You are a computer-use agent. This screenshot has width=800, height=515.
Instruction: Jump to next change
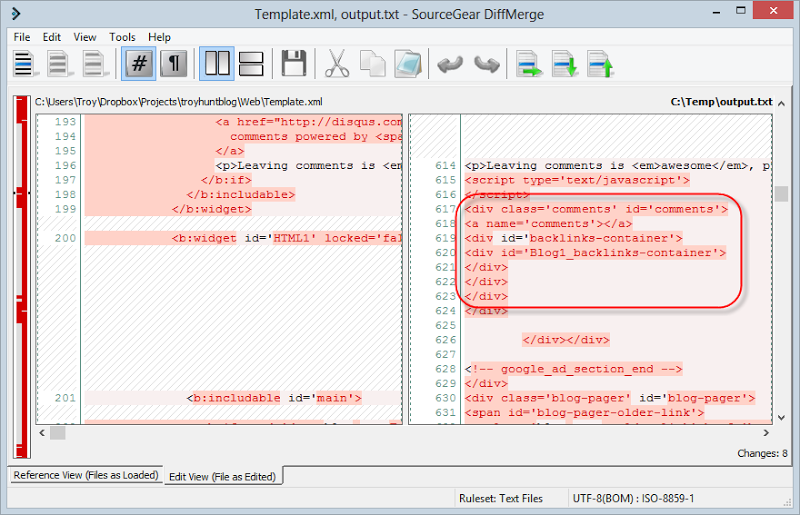point(564,64)
